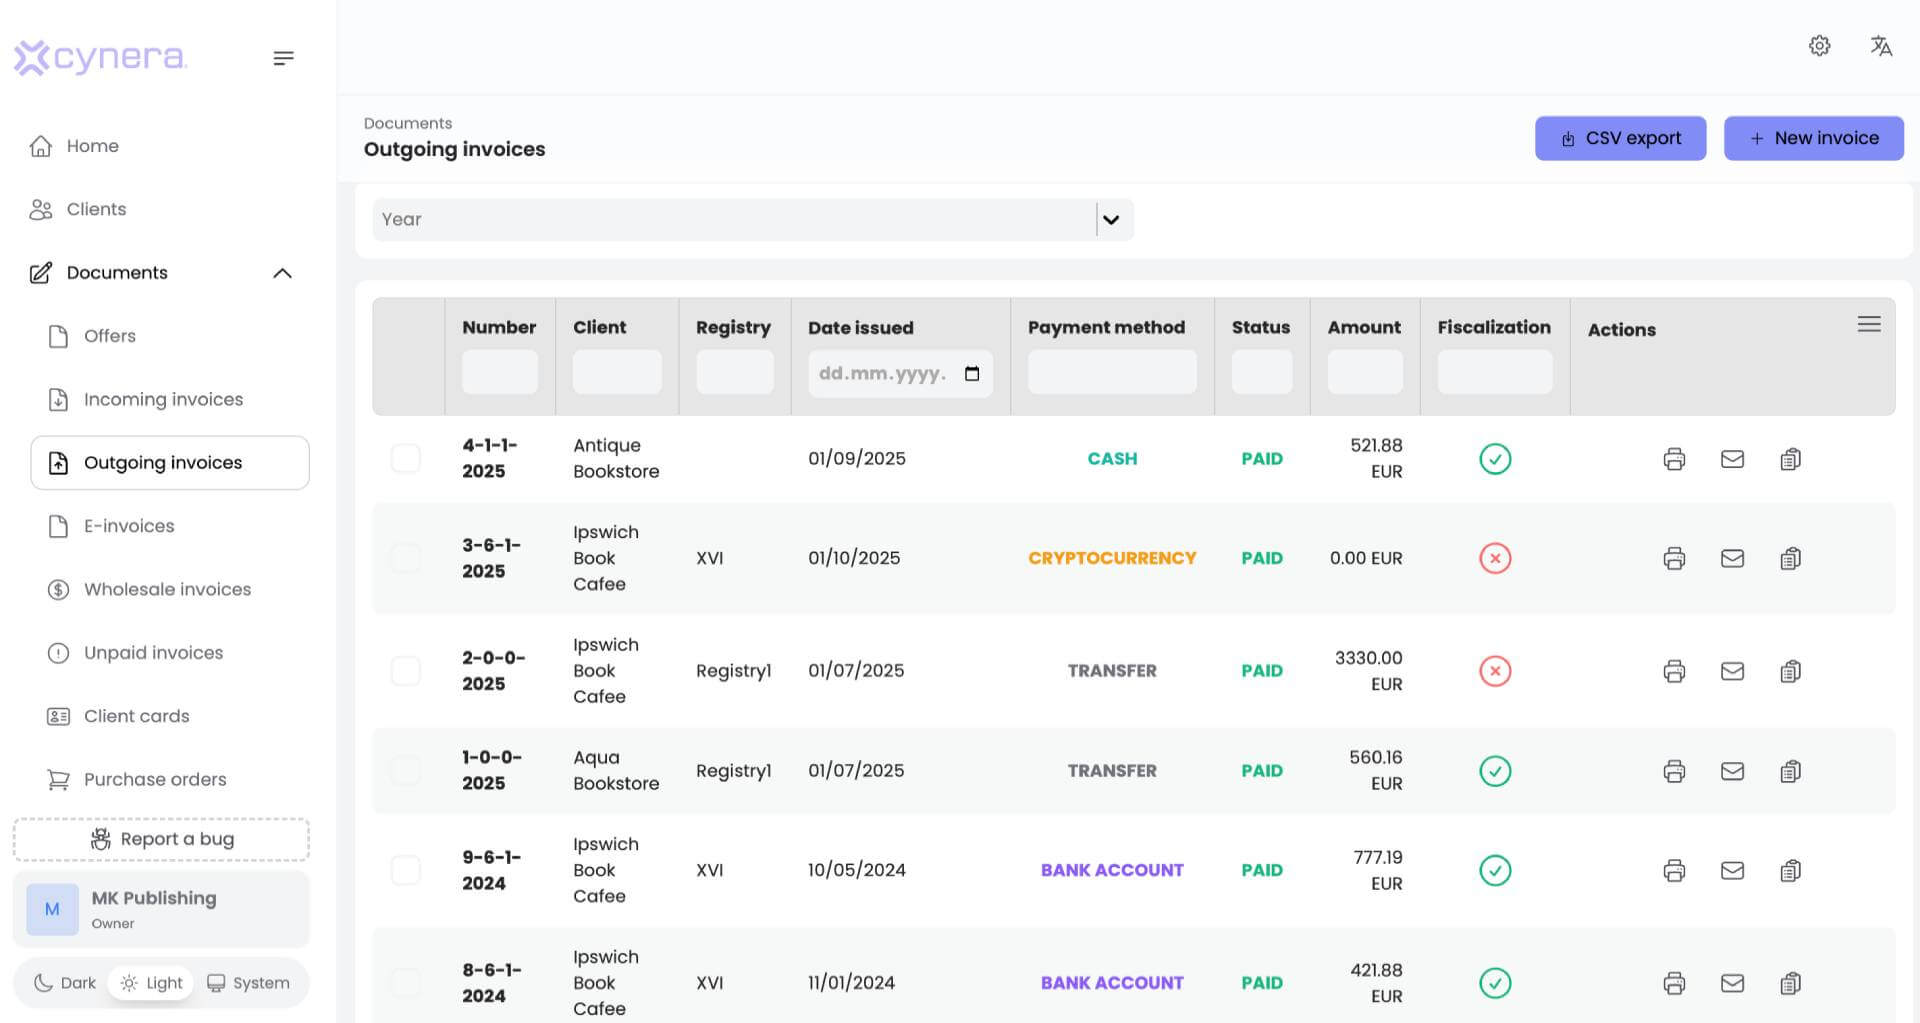Open Unpaid invoices page
The height and width of the screenshot is (1023, 1920).
click(136, 653)
